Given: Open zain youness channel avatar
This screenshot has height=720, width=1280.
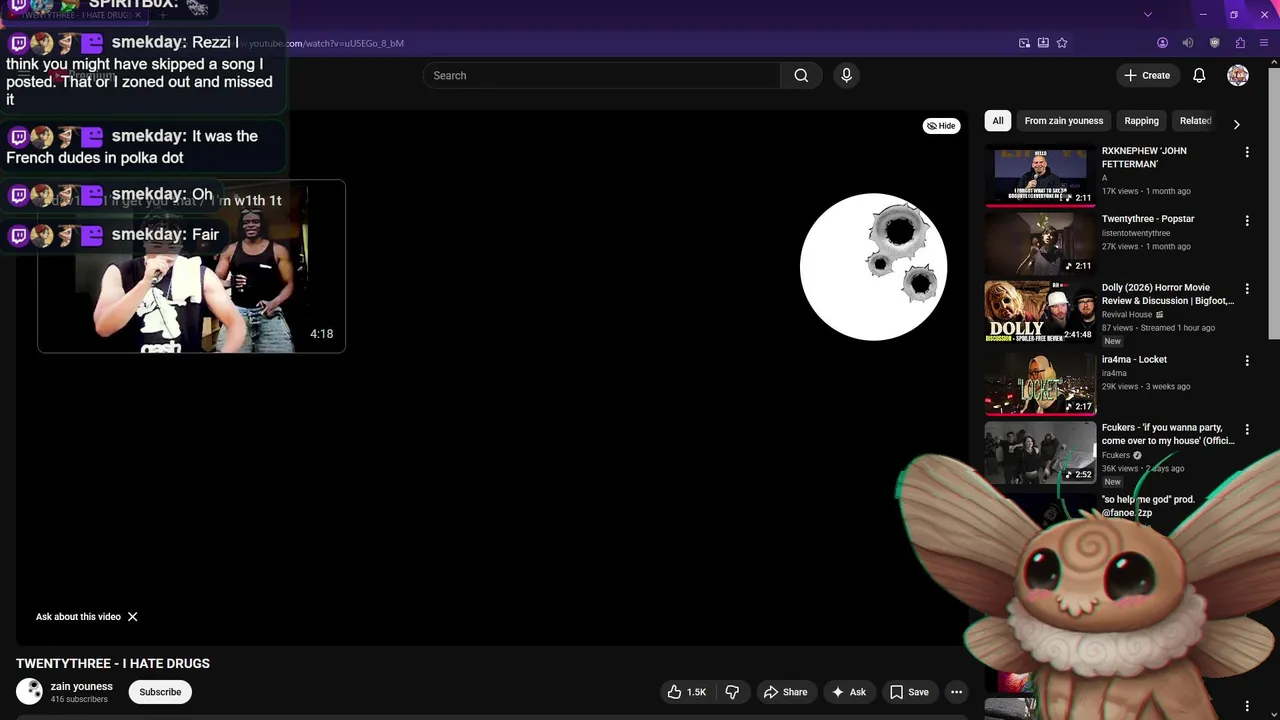Looking at the screenshot, I should point(30,691).
